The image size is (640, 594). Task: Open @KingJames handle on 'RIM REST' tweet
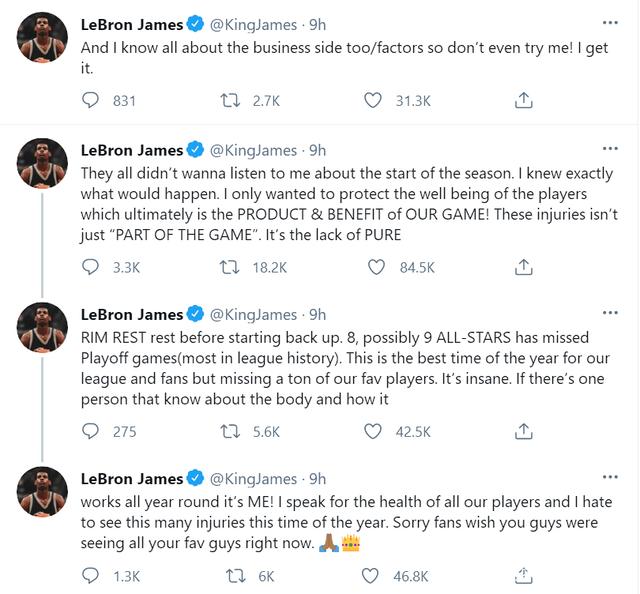click(252, 315)
